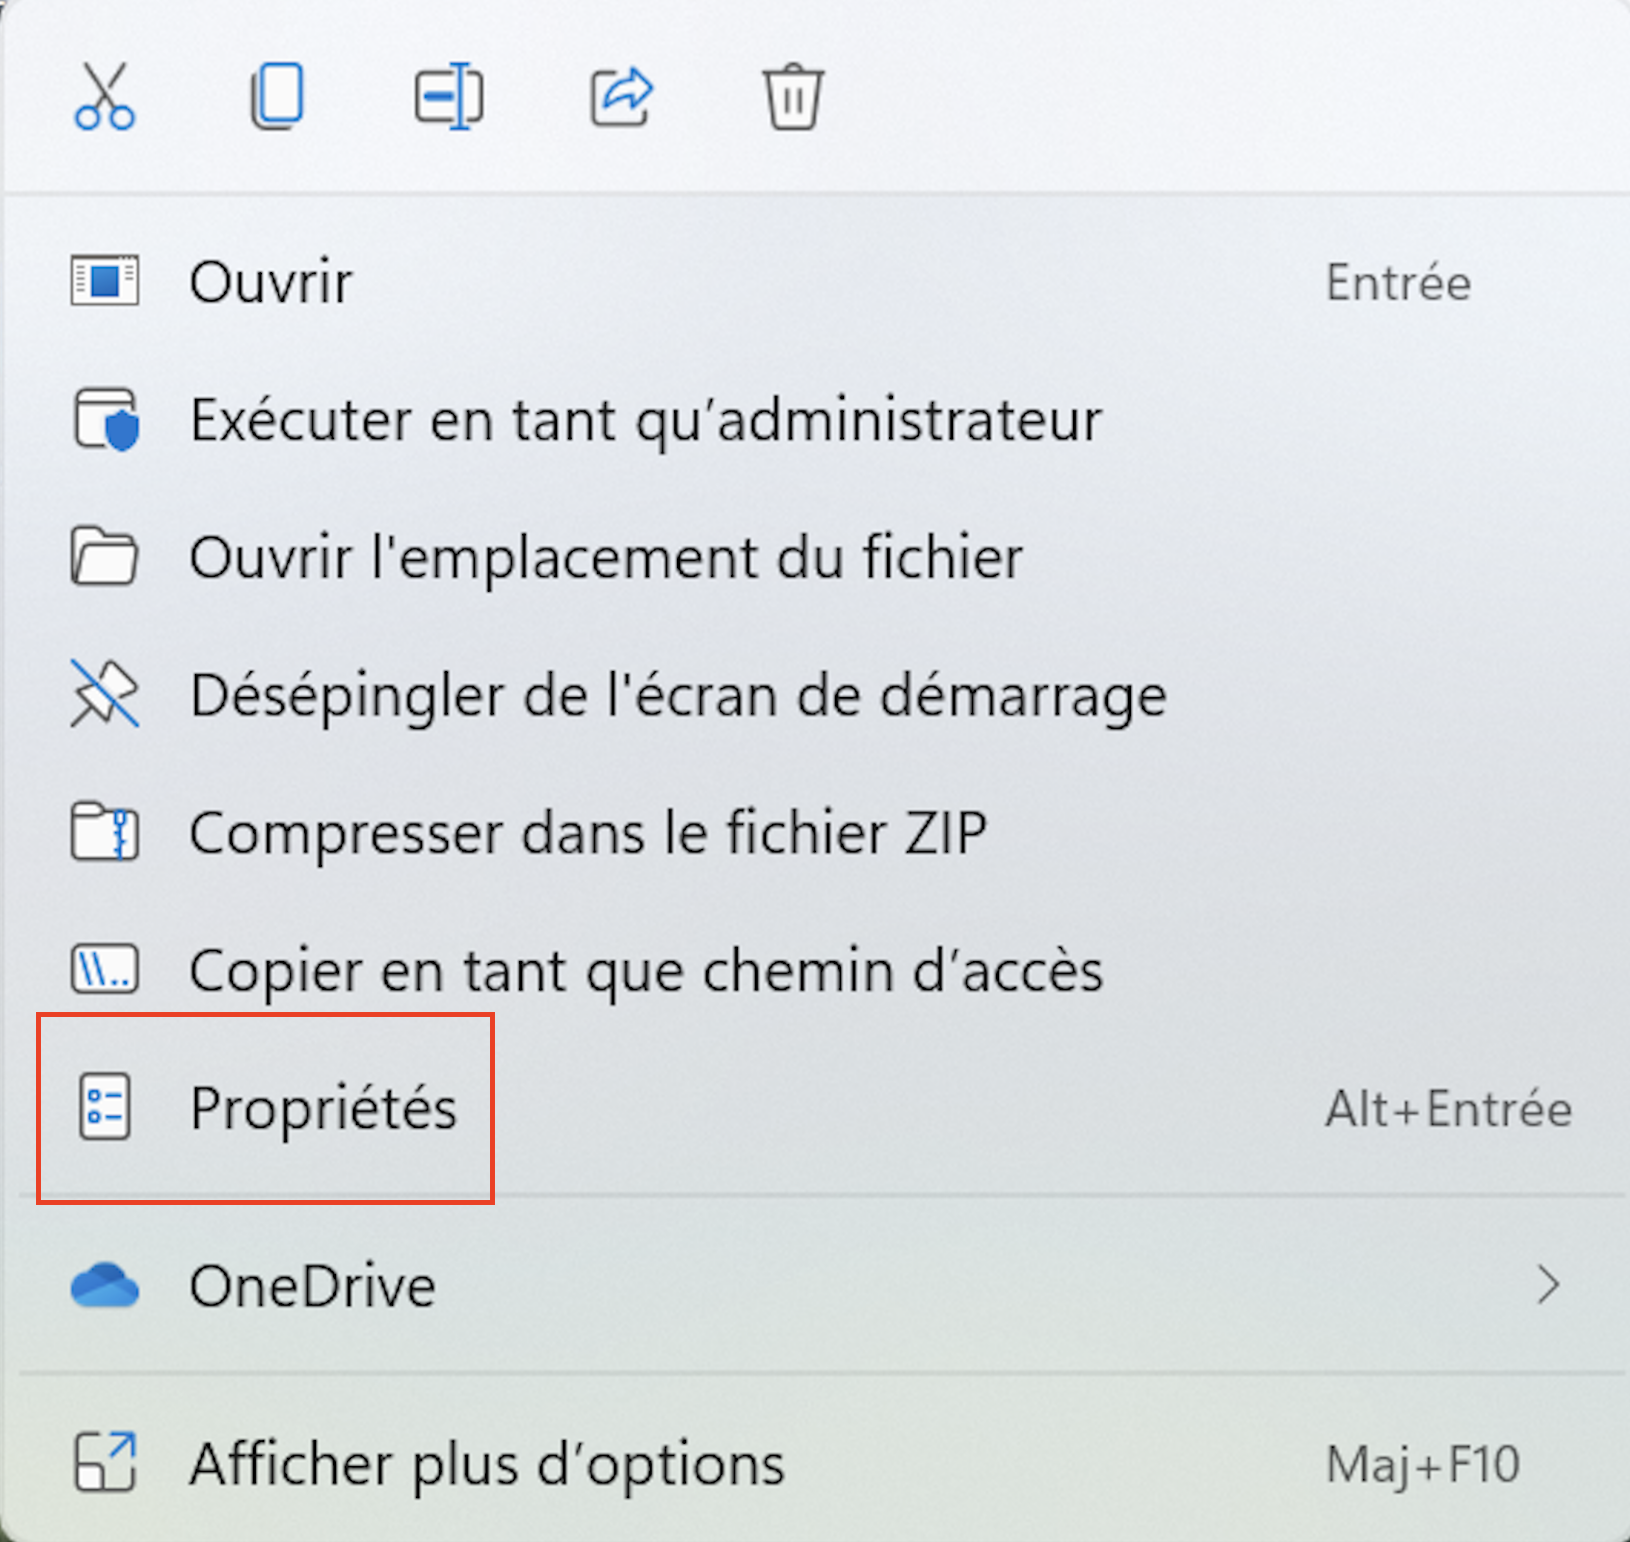
Task: Click the Delete trash can icon
Action: click(793, 97)
